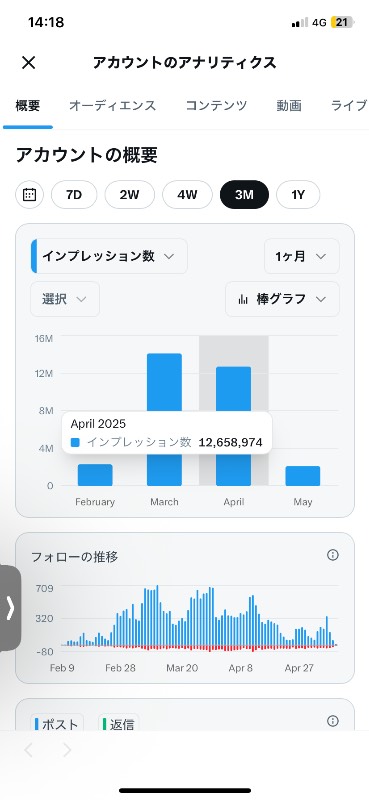Tap the browser forward arrow
The width and height of the screenshot is (369, 800).
click(x=67, y=749)
